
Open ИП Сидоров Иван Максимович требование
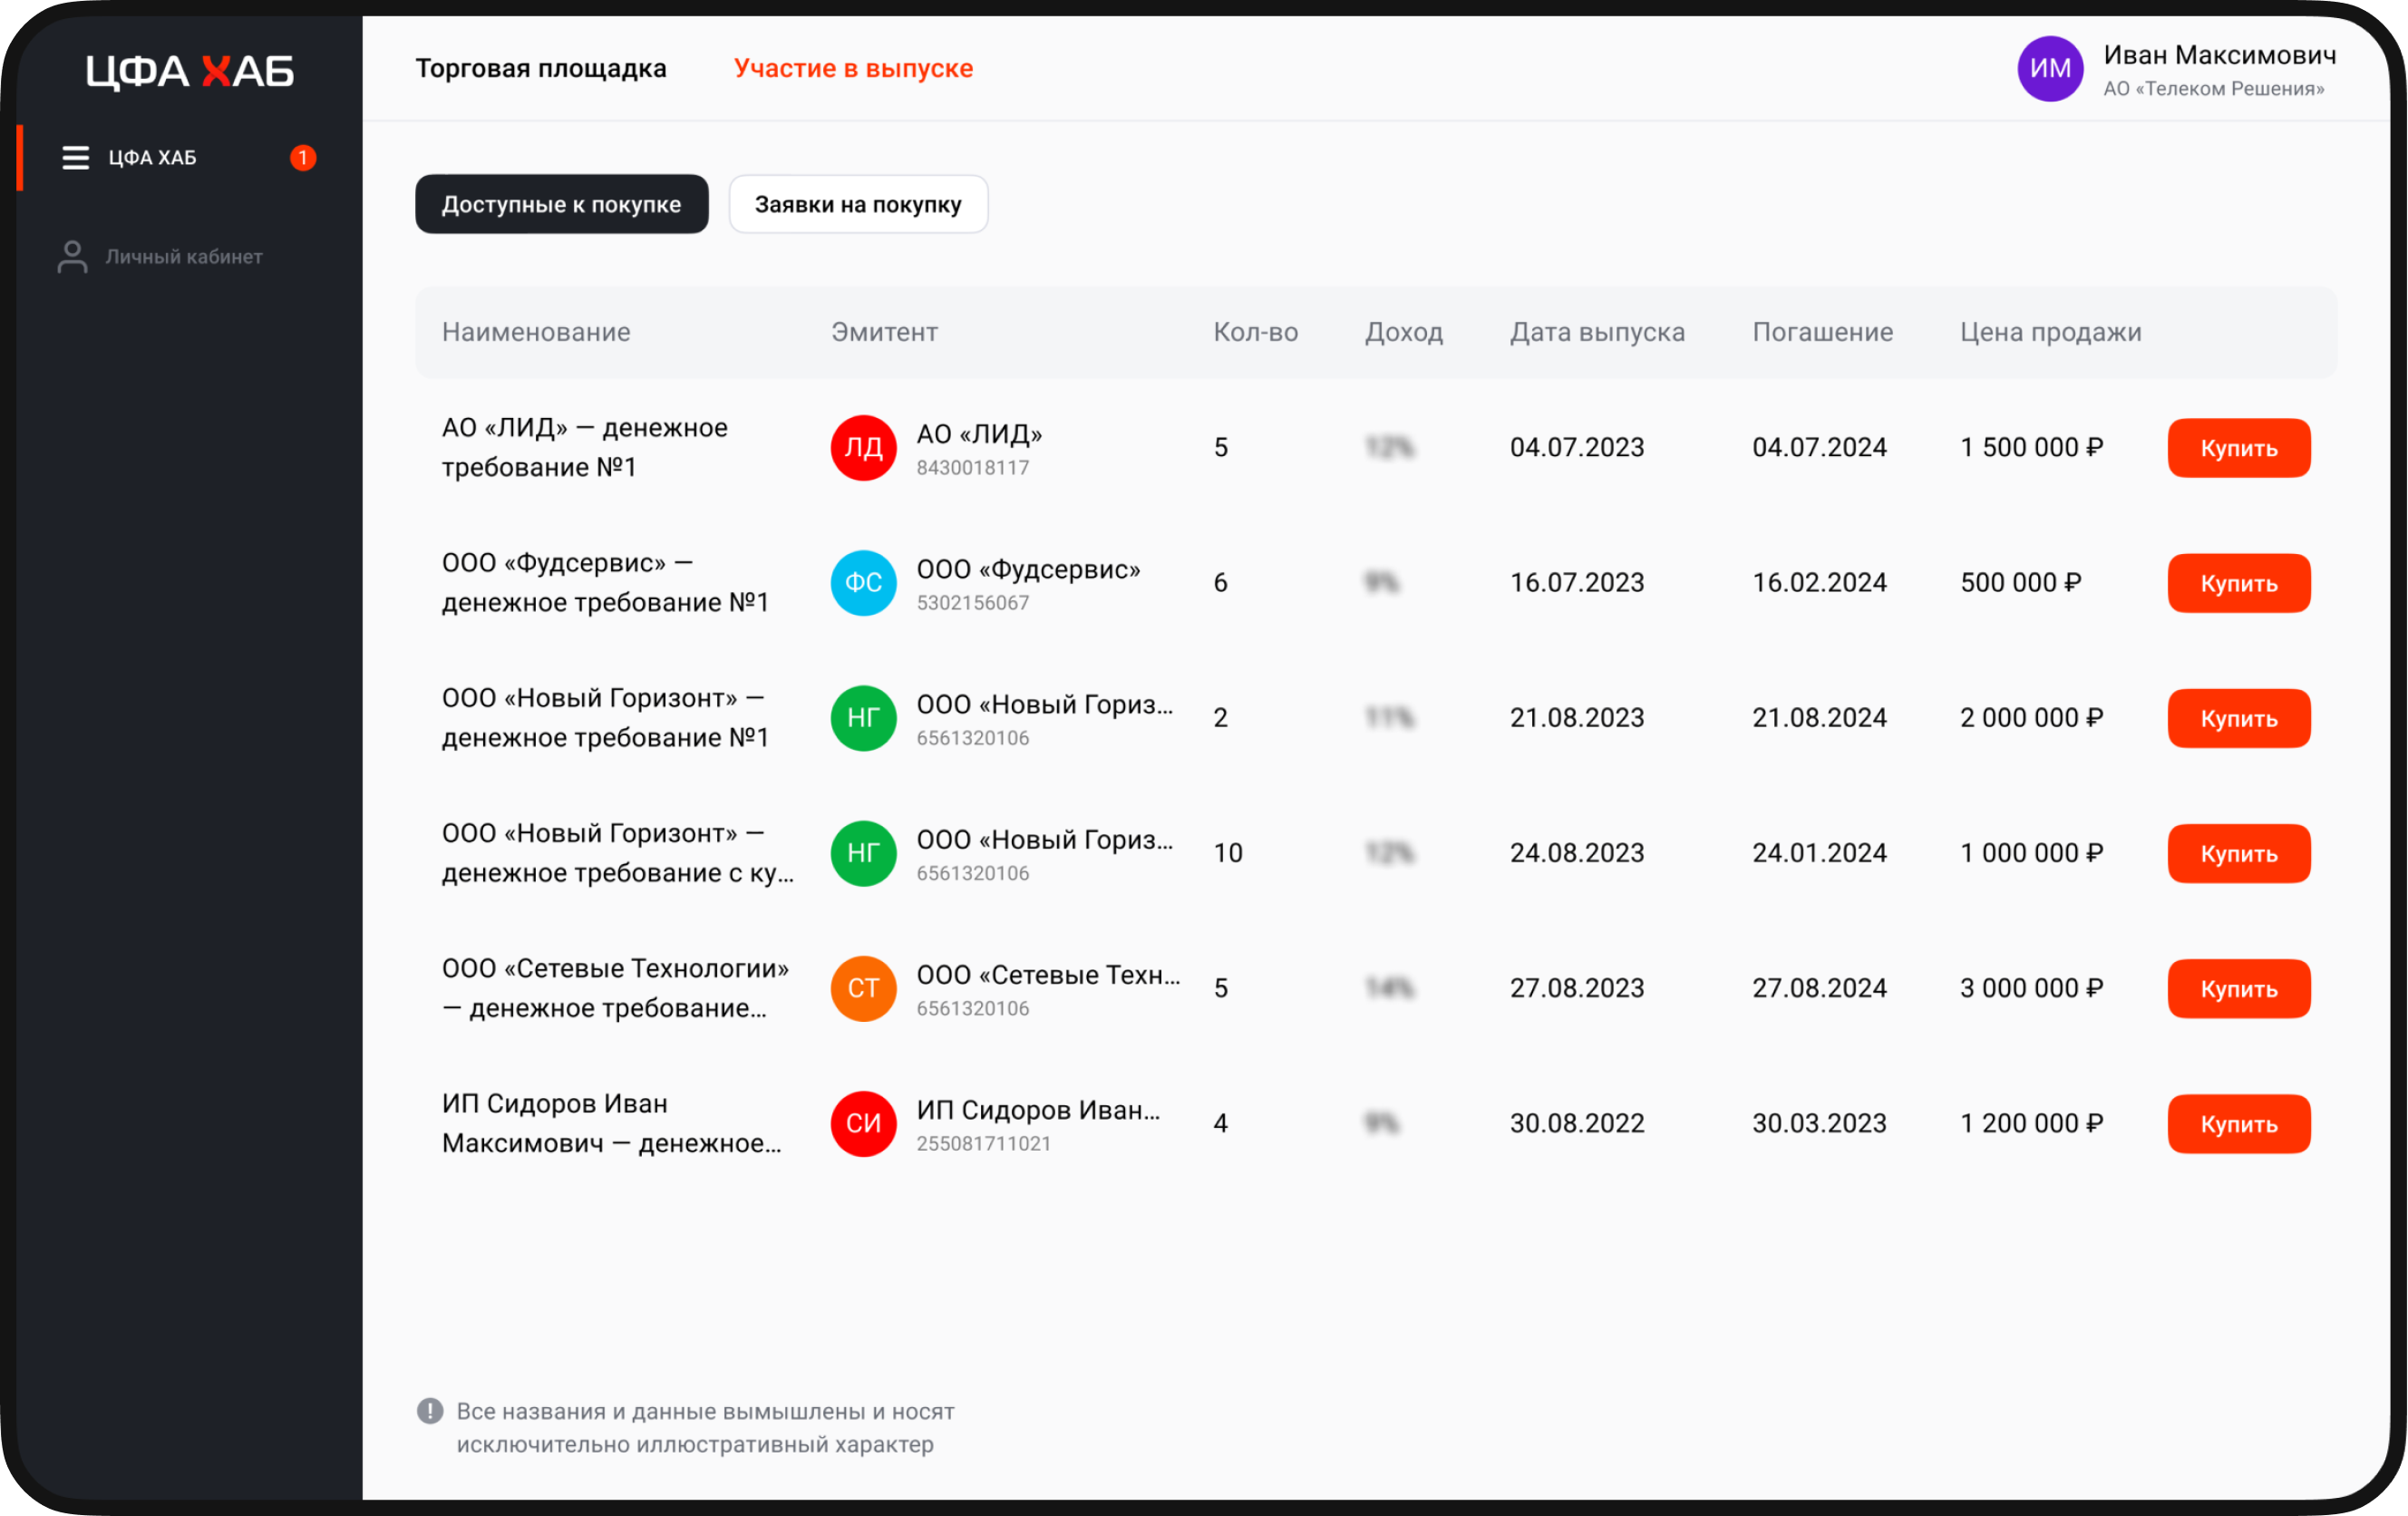coord(612,1123)
